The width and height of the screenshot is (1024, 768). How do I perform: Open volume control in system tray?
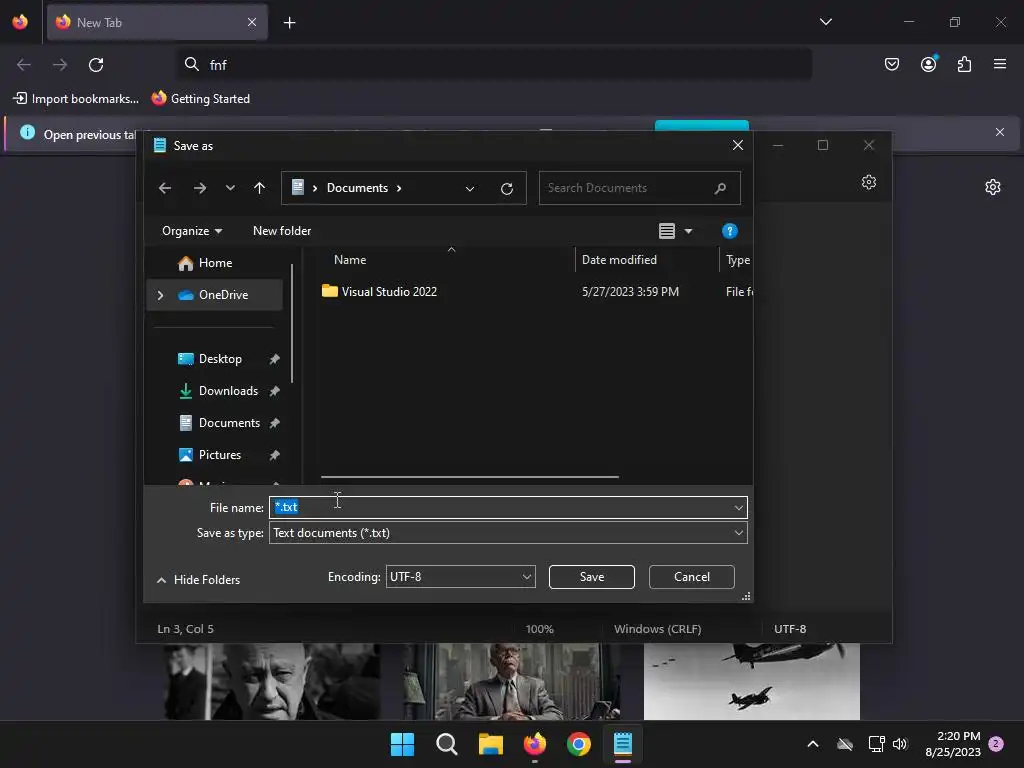(x=900, y=744)
